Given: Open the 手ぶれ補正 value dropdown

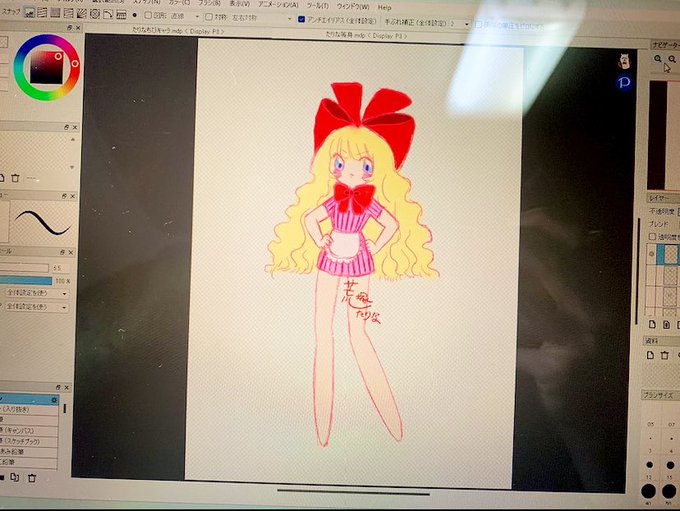Looking at the screenshot, I should point(466,24).
